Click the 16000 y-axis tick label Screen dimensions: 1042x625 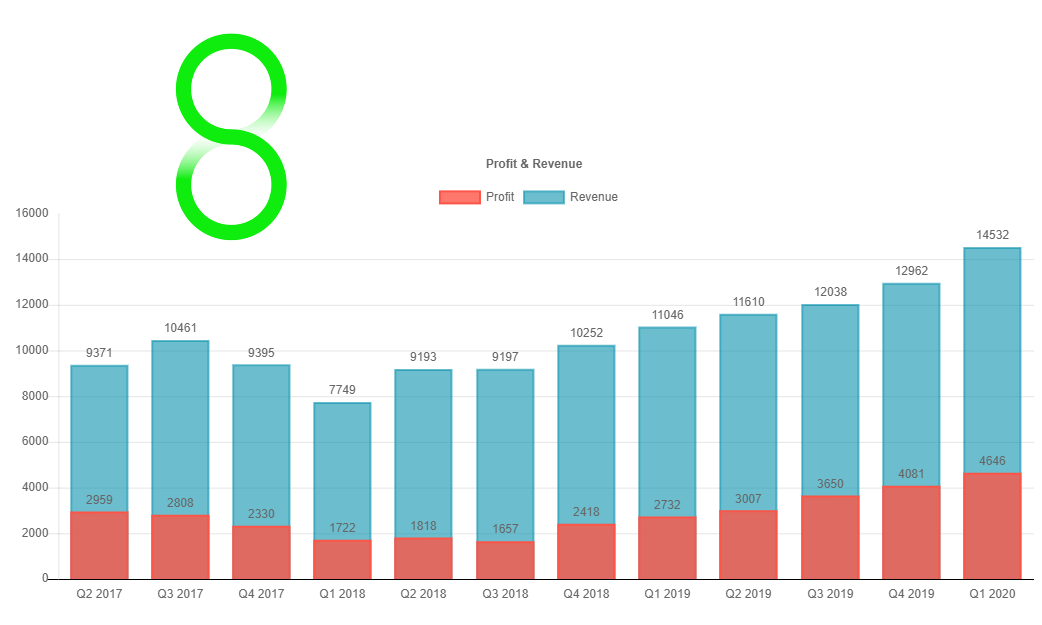click(32, 213)
